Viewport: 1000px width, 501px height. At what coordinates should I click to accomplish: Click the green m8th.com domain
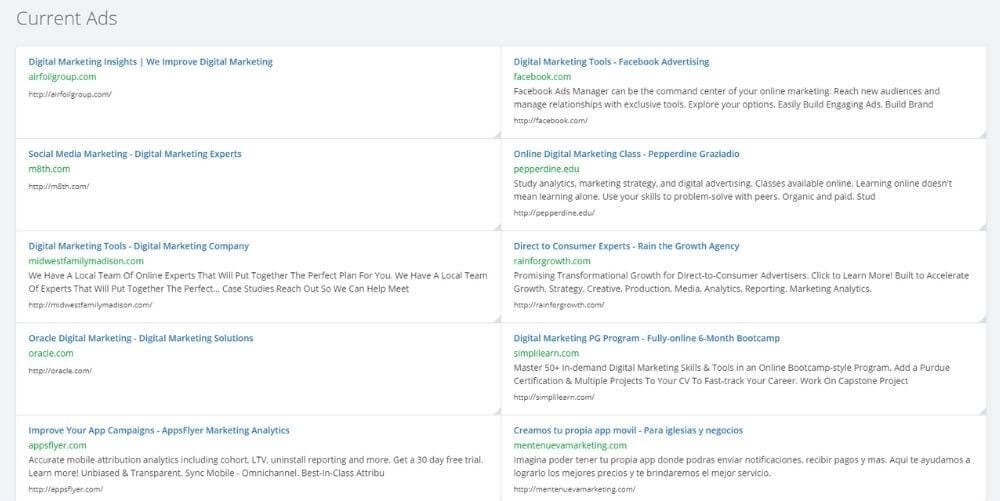pyautogui.click(x=49, y=169)
